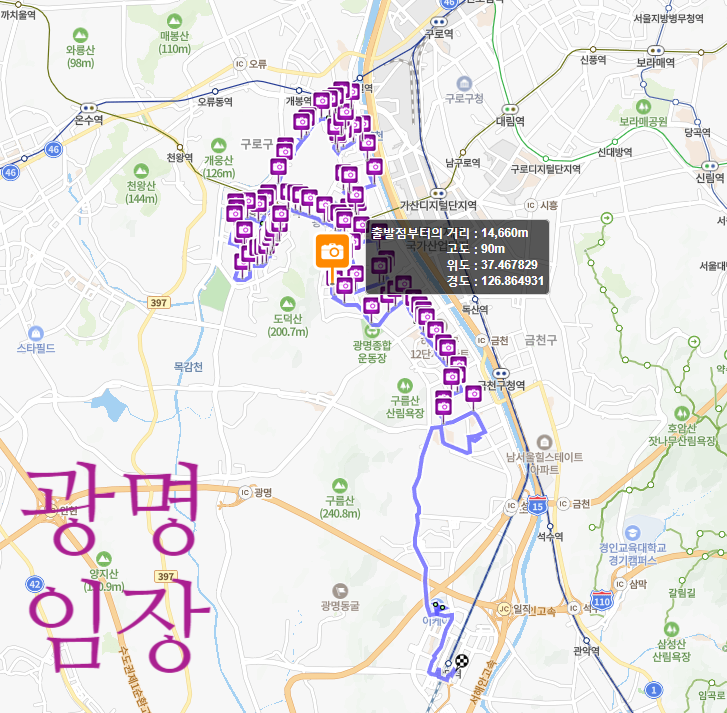Click the 양지산 mountain icon
This screenshot has height=713, width=727.
pos(104,560)
